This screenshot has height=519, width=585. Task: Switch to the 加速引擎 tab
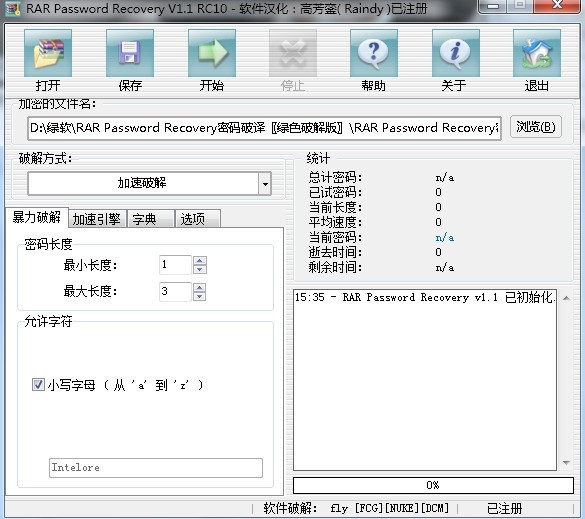coord(97,219)
